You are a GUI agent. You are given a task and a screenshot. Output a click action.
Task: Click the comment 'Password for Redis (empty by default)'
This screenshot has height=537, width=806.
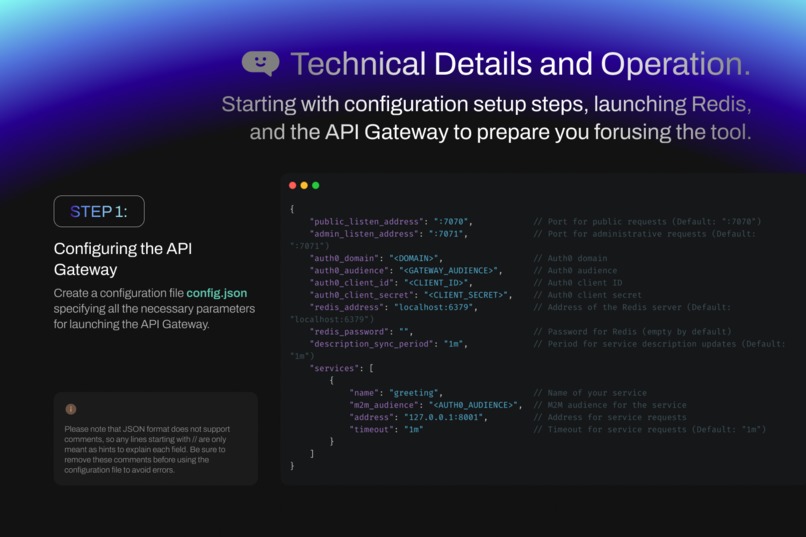[632, 331]
